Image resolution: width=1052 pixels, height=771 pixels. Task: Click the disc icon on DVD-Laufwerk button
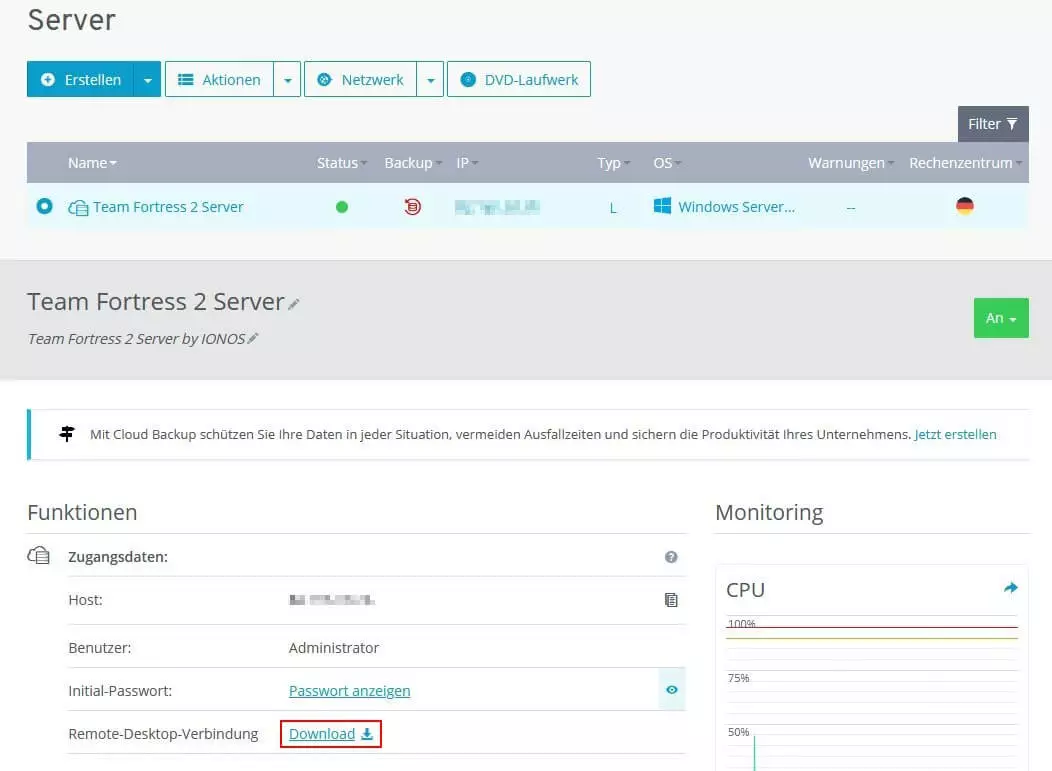(x=468, y=79)
